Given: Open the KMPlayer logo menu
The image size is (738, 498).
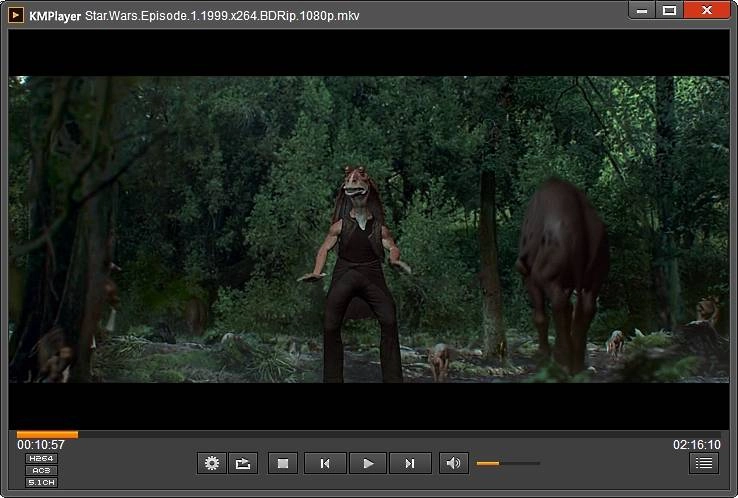Looking at the screenshot, I should click(x=16, y=15).
